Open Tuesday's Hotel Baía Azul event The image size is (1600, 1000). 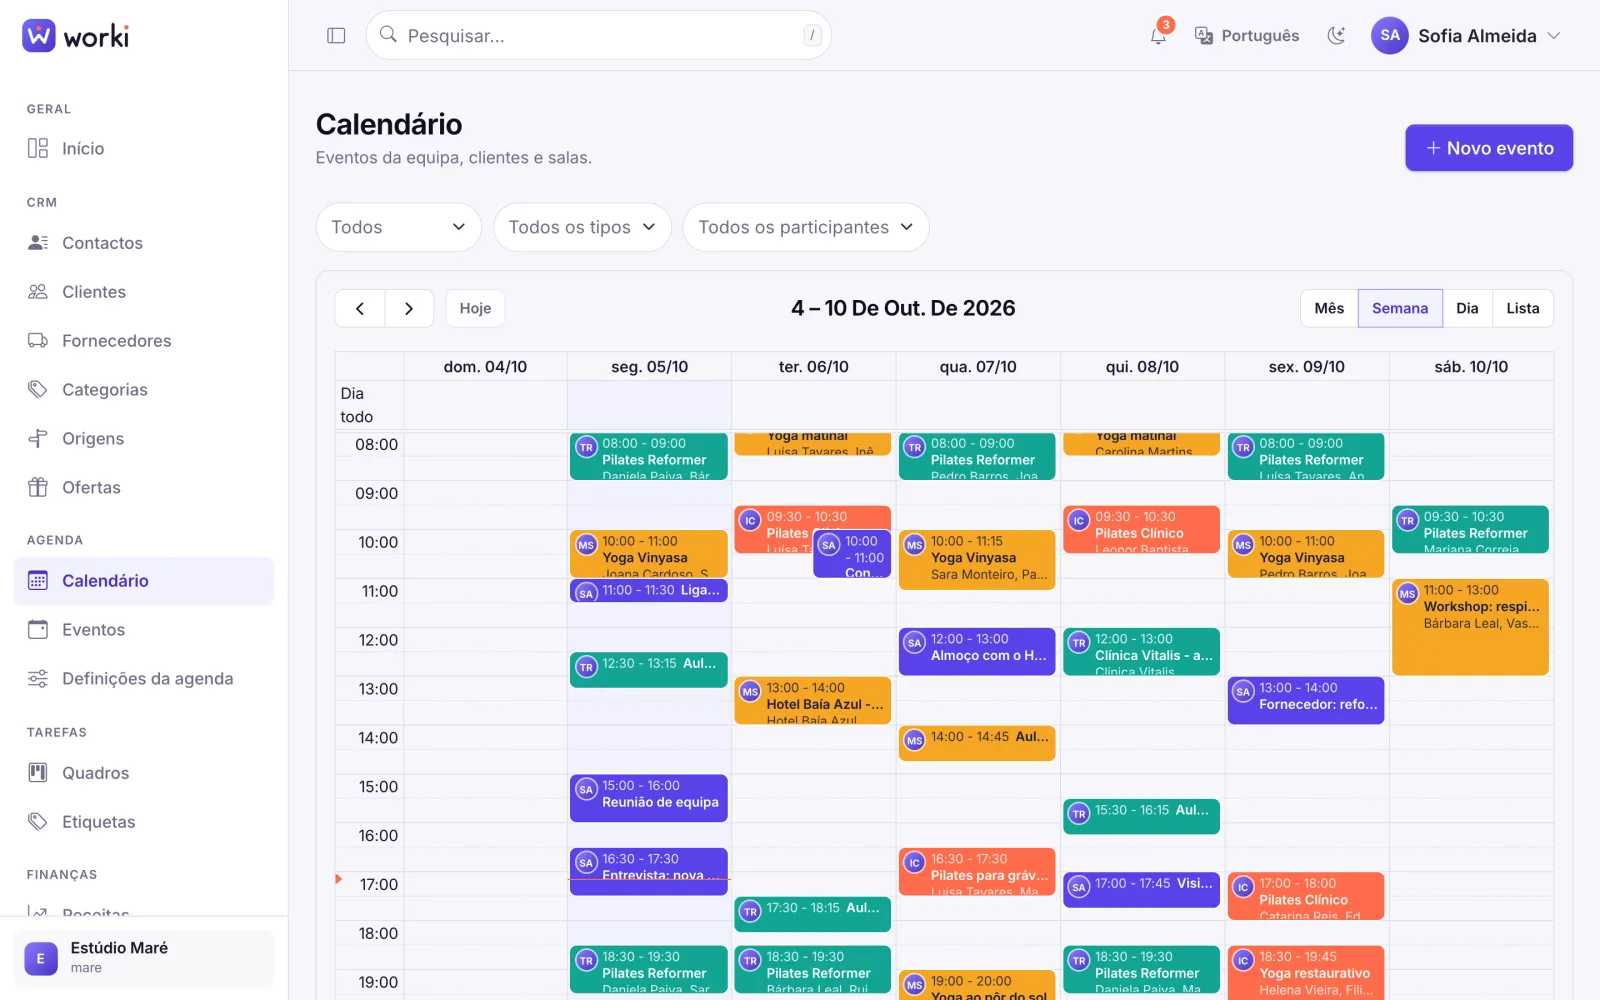[x=813, y=700]
